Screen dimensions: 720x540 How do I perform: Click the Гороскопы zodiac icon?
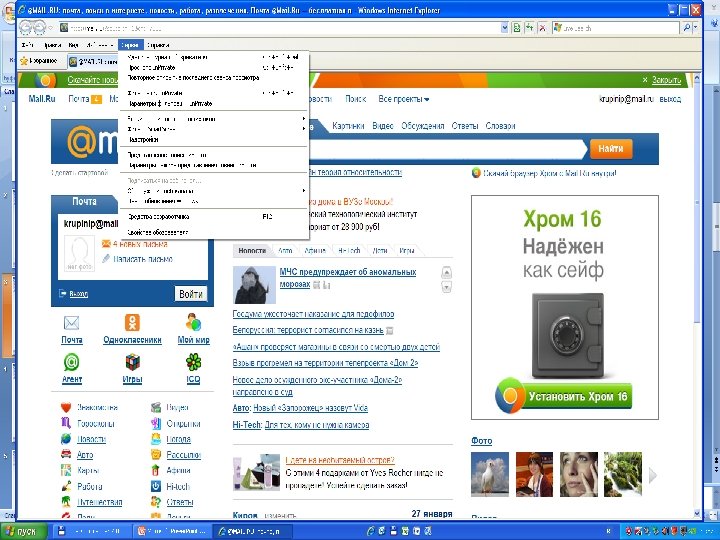pyautogui.click(x=66, y=423)
